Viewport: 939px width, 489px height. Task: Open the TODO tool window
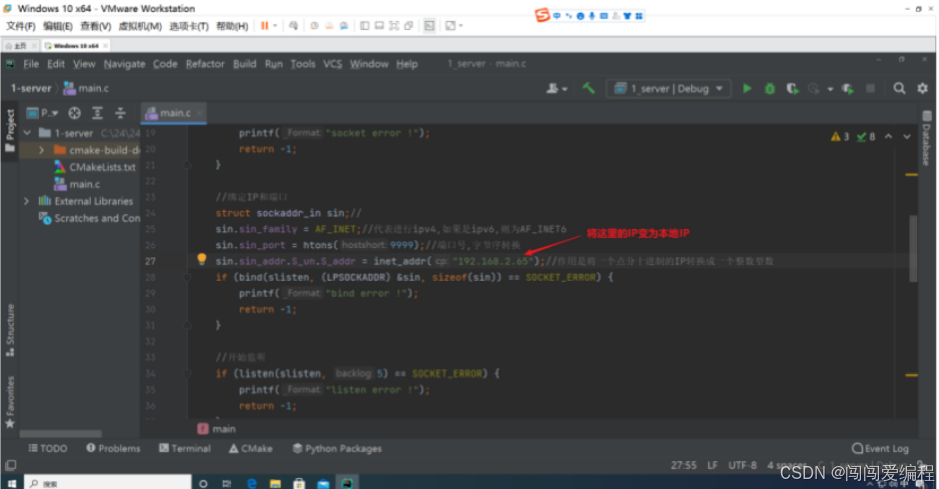(x=47, y=448)
